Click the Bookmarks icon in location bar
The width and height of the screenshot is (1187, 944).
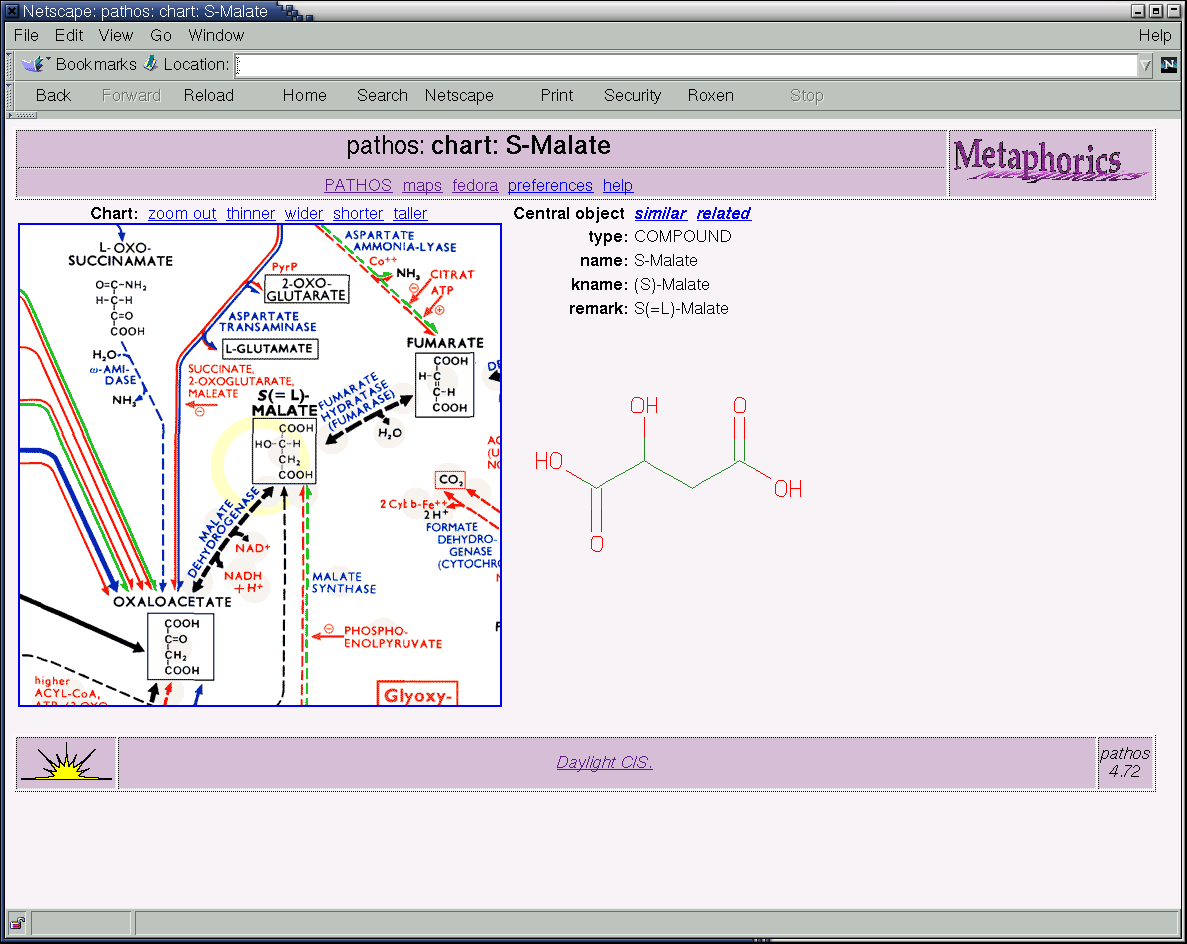coord(35,64)
